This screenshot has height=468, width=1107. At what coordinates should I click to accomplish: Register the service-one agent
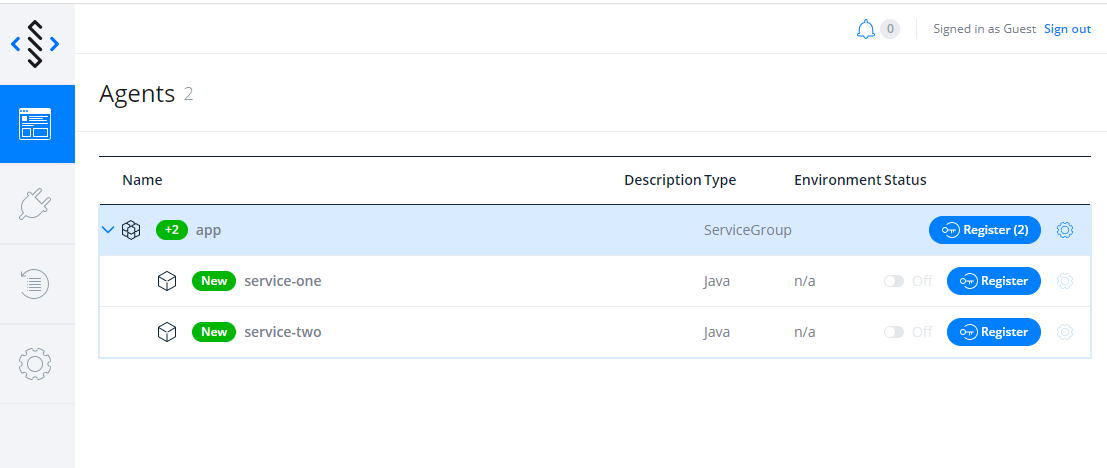[x=993, y=281]
